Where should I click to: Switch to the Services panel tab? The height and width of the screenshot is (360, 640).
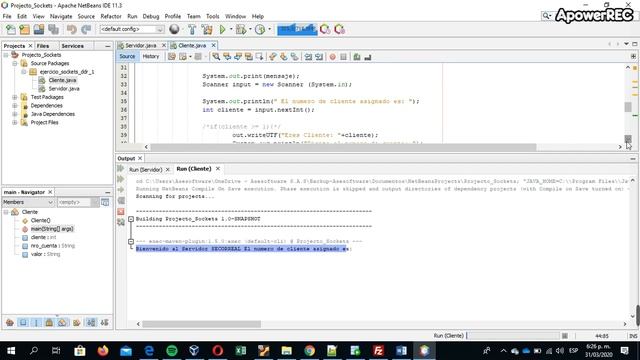click(73, 46)
